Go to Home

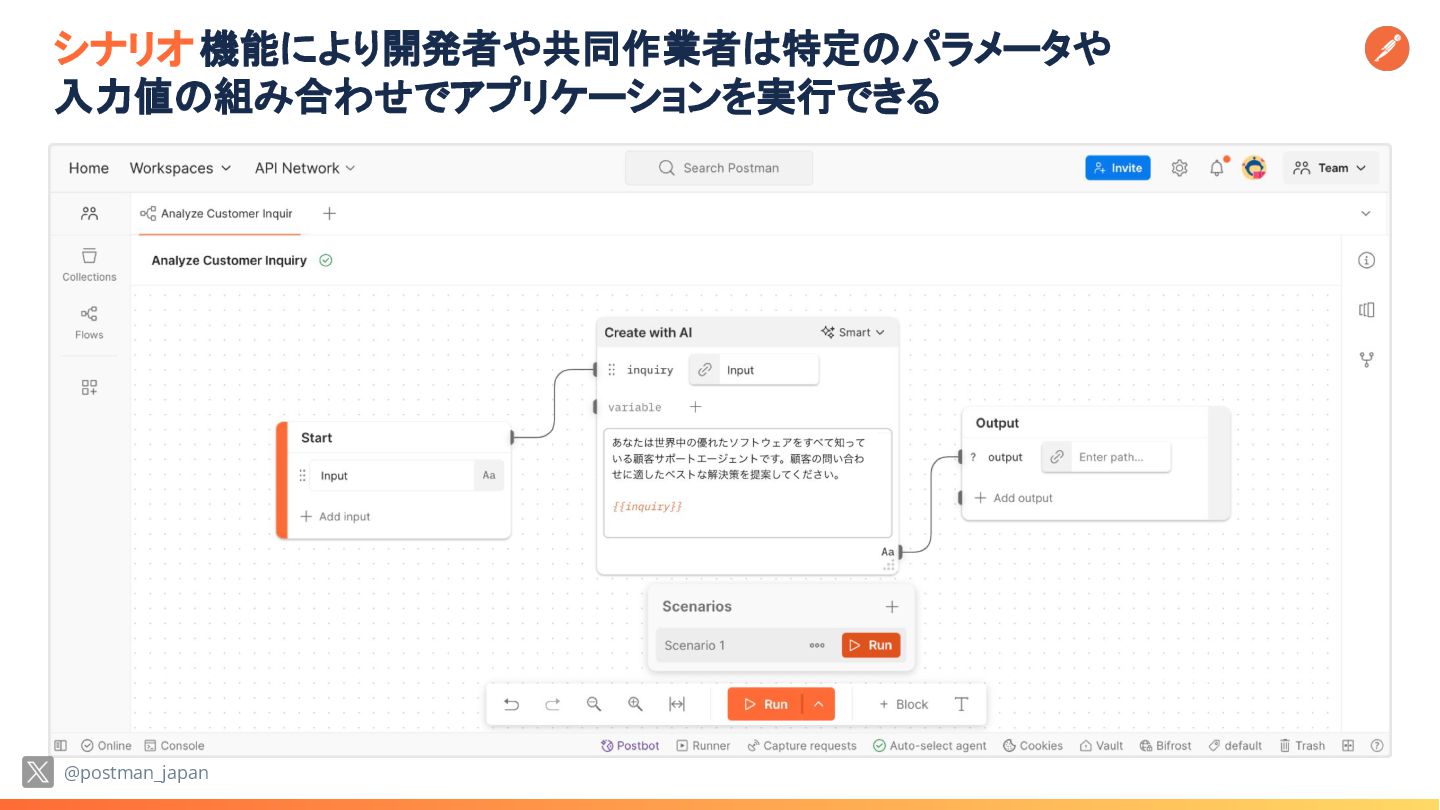click(89, 168)
